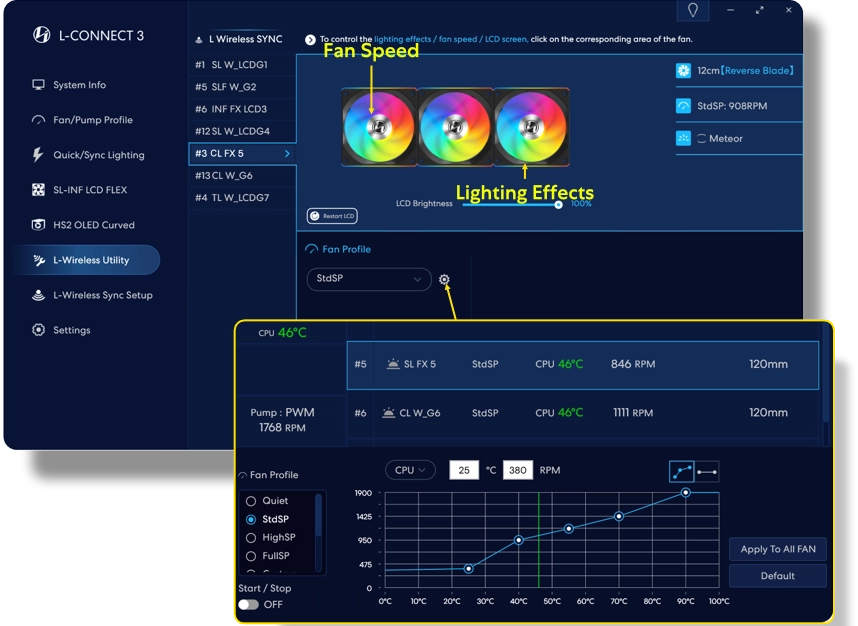This screenshot has height=626, width=858.
Task: Select the StdSP fan profile radio
Action: pyautogui.click(x=251, y=519)
